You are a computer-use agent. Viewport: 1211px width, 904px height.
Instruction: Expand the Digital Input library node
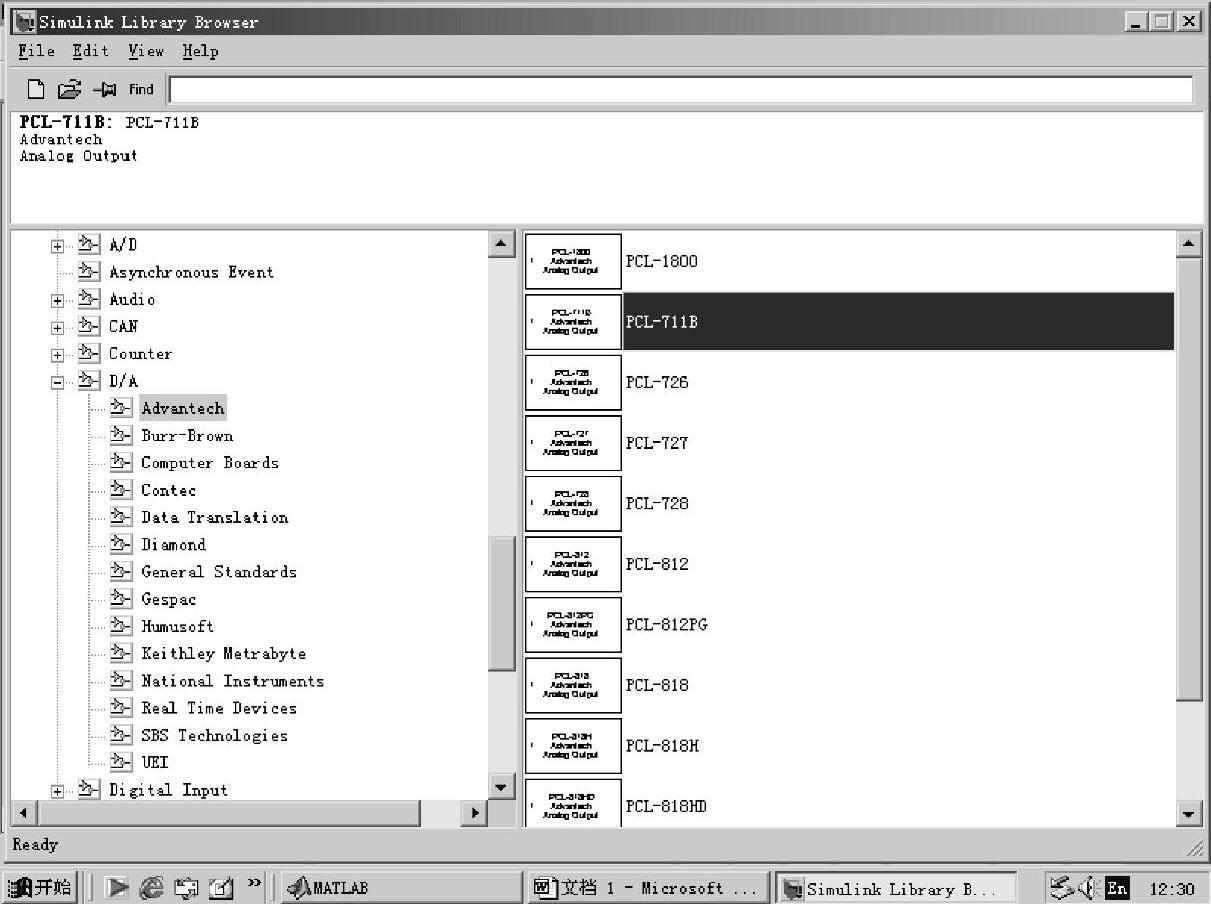tap(58, 791)
